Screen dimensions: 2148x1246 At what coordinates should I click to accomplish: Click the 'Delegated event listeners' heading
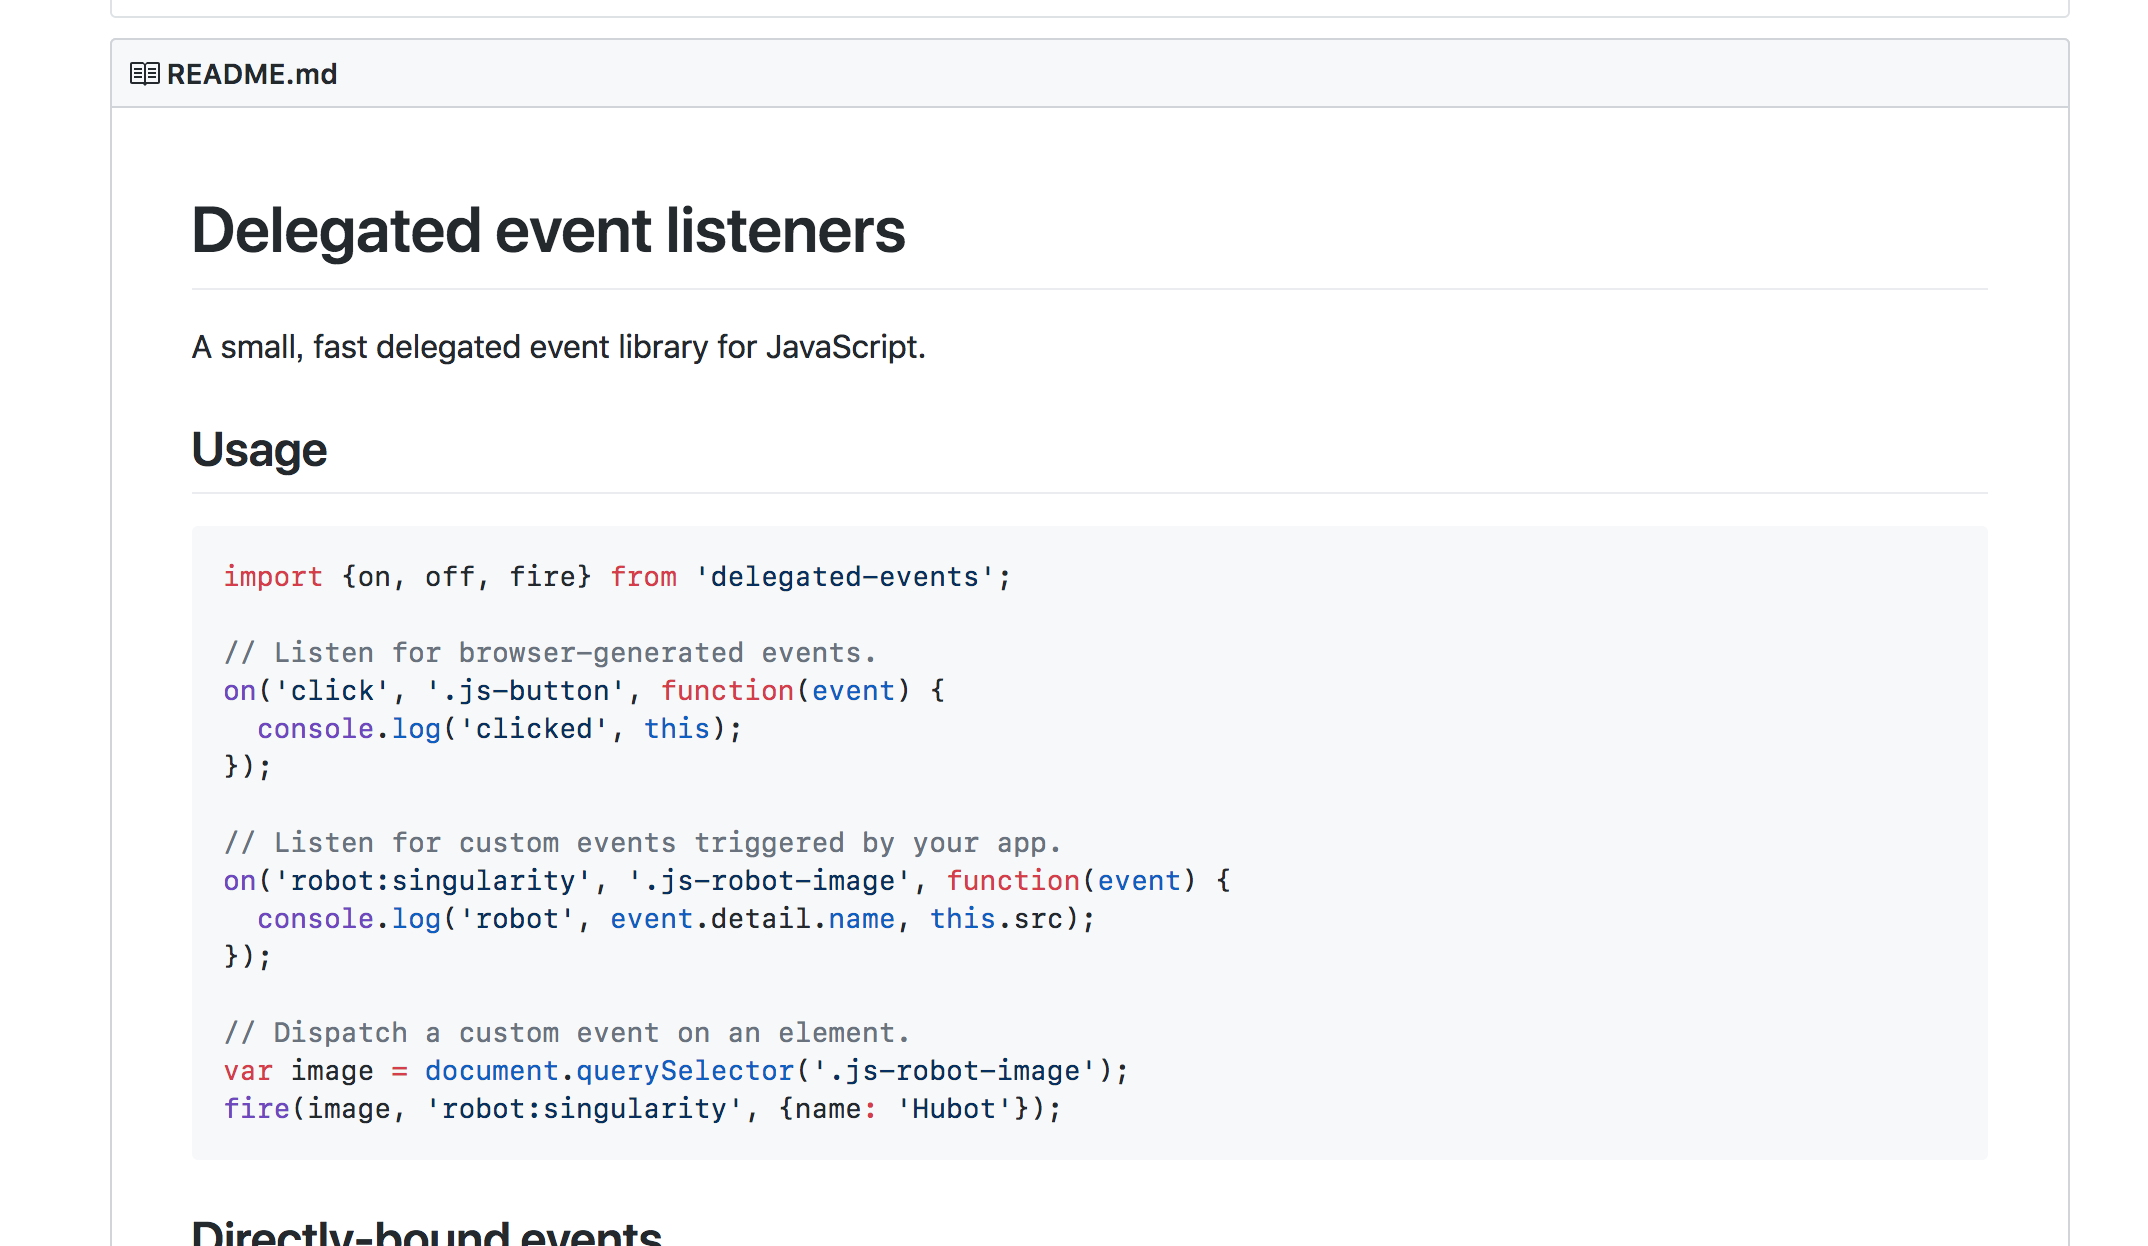[548, 231]
